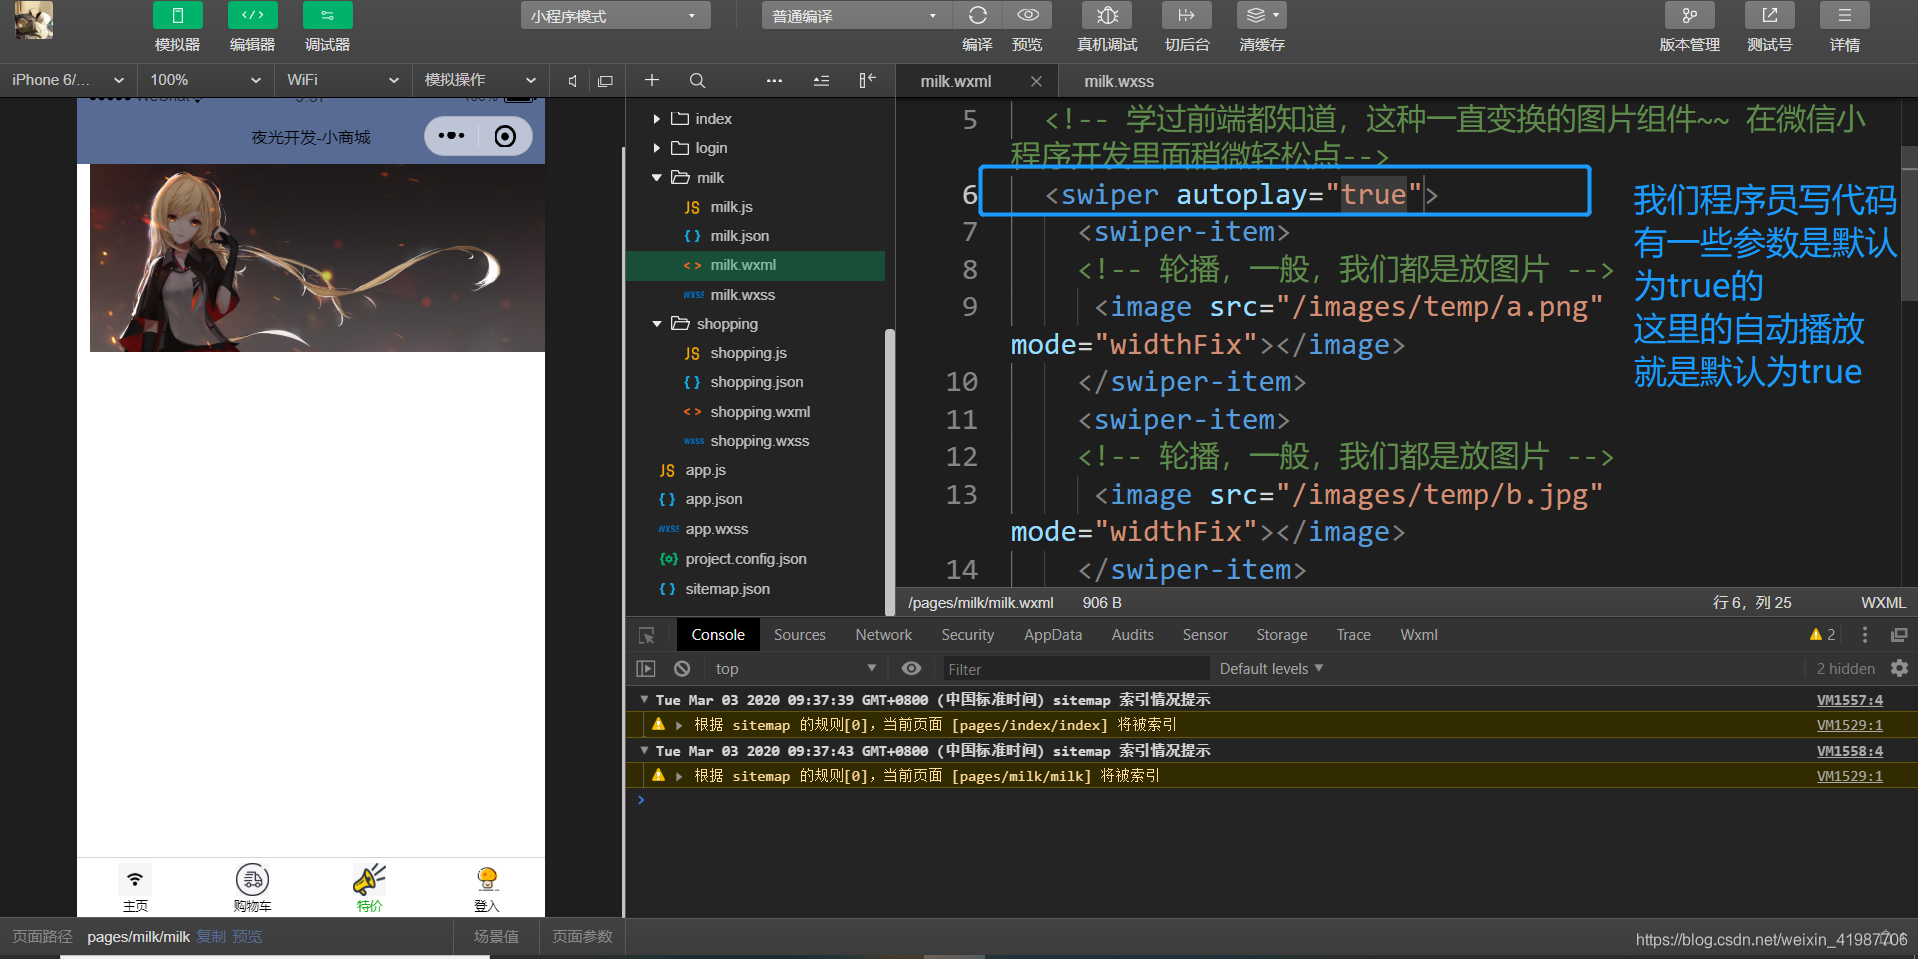
Task: Open the file panel three-dots menu
Action: point(774,80)
